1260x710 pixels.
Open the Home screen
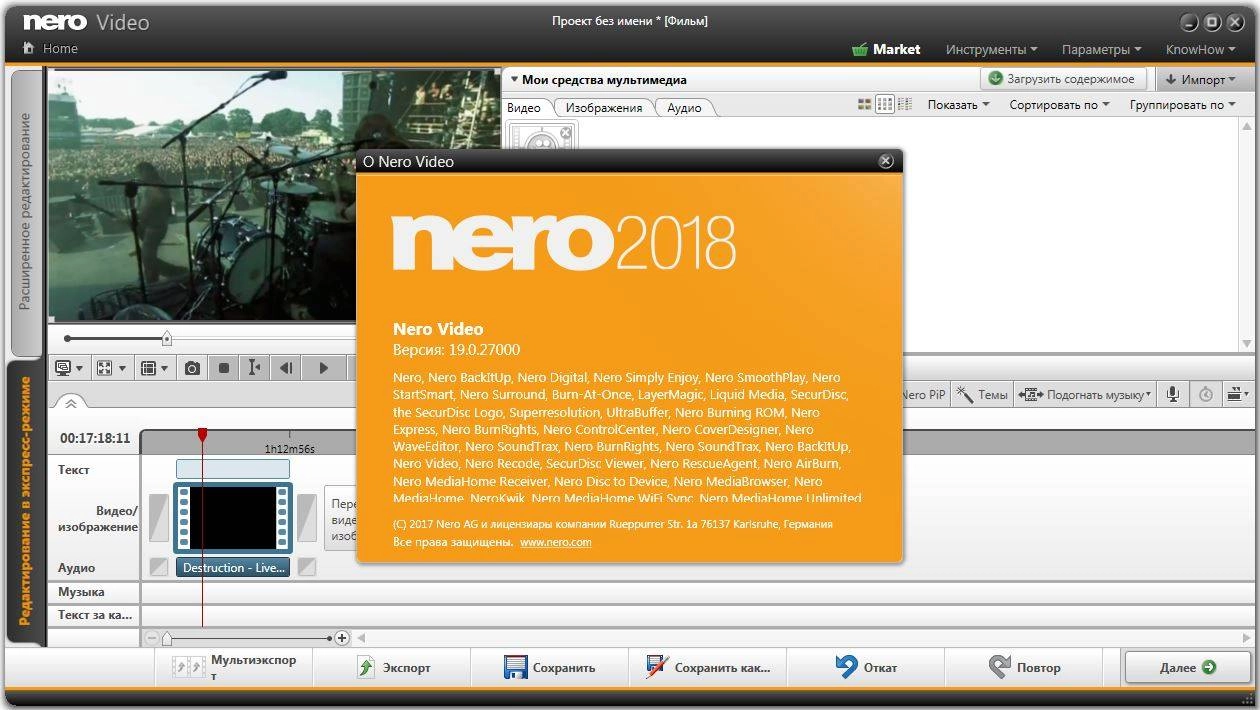tap(50, 48)
